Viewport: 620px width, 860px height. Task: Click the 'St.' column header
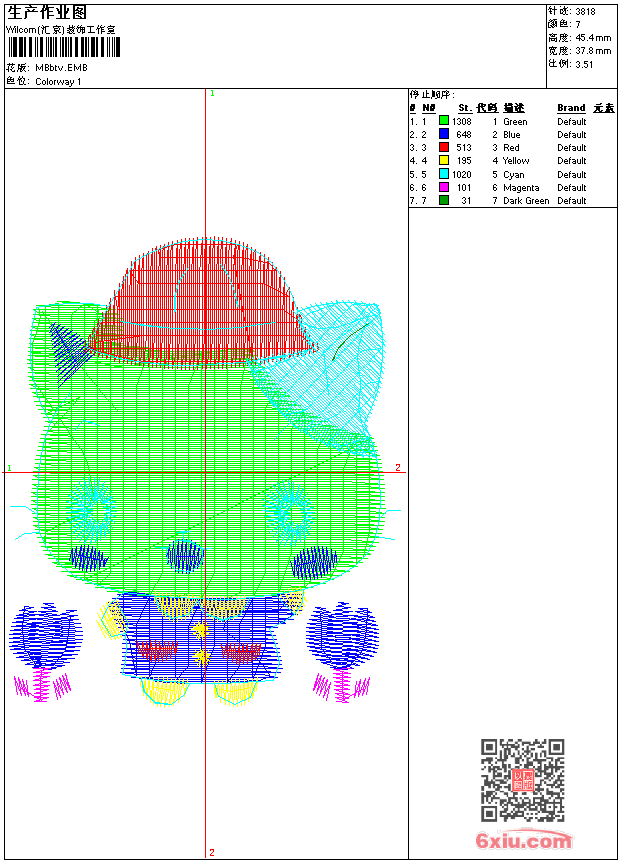coord(465,108)
